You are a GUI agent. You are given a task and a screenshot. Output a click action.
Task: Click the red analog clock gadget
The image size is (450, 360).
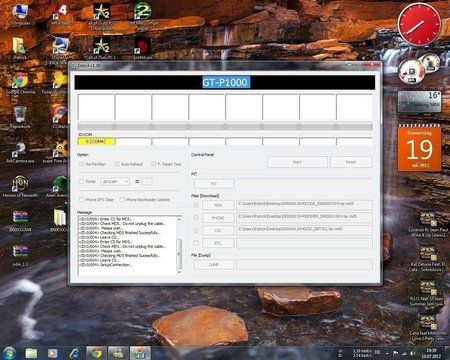pos(420,25)
